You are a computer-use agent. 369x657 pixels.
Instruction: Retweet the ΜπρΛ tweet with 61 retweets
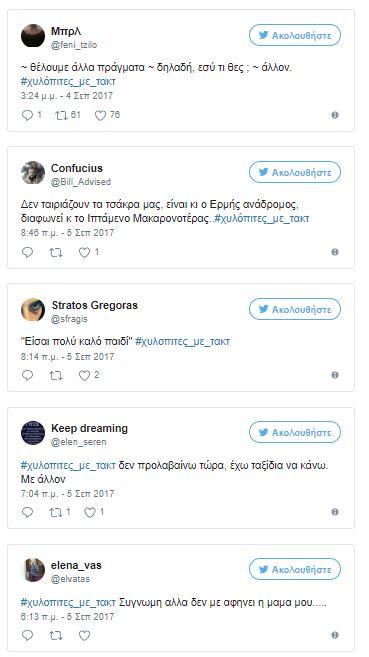[x=62, y=115]
